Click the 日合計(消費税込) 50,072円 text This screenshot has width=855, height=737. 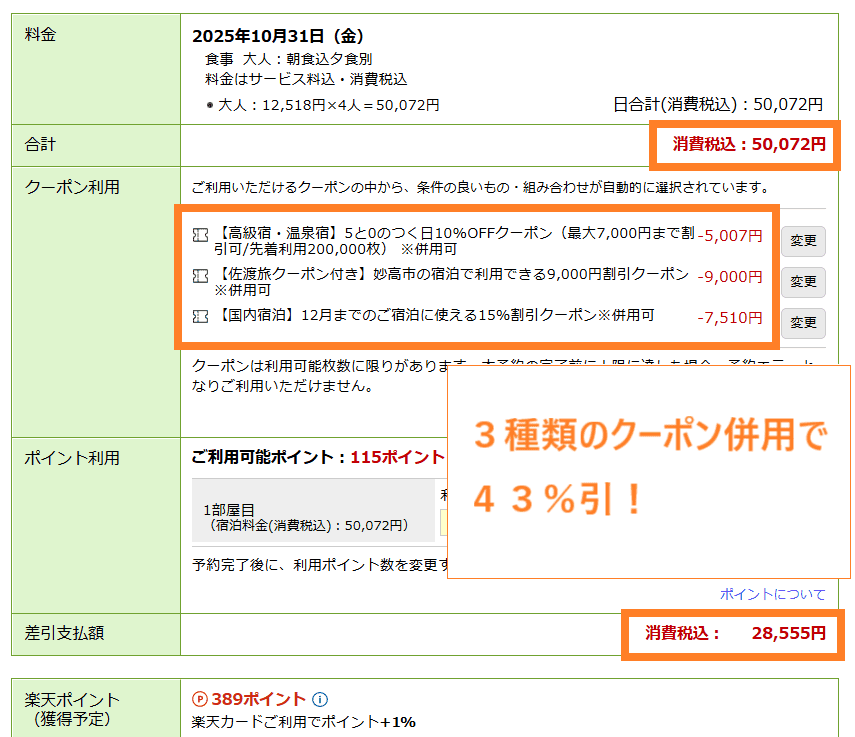click(x=717, y=104)
